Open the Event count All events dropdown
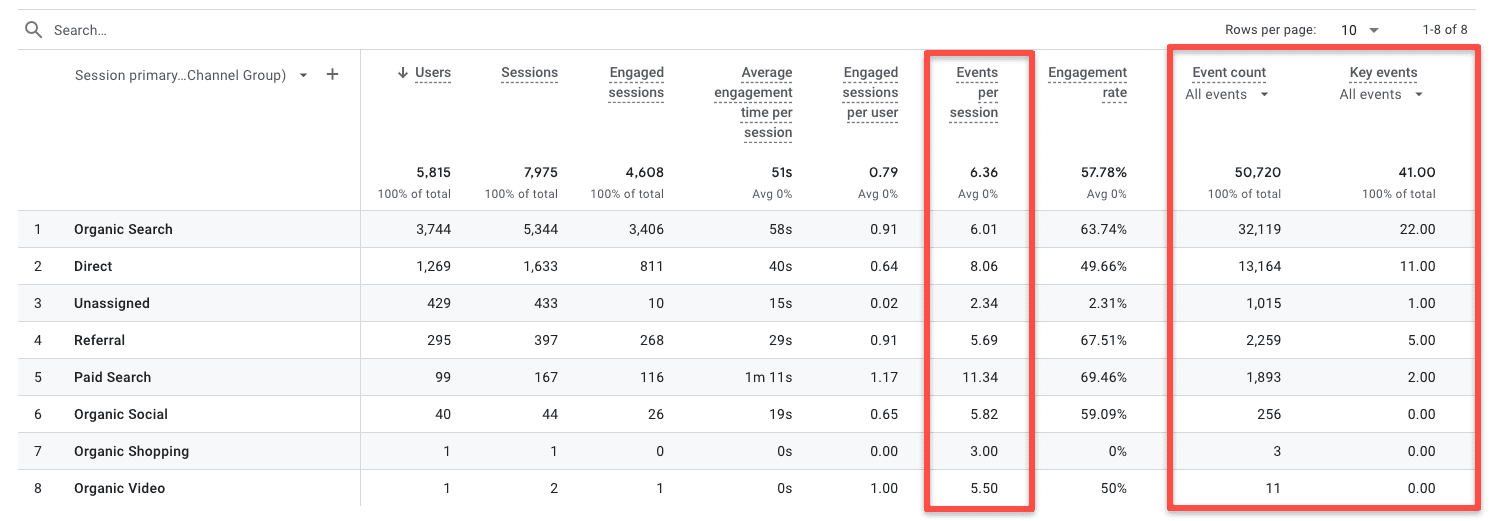 click(1226, 95)
